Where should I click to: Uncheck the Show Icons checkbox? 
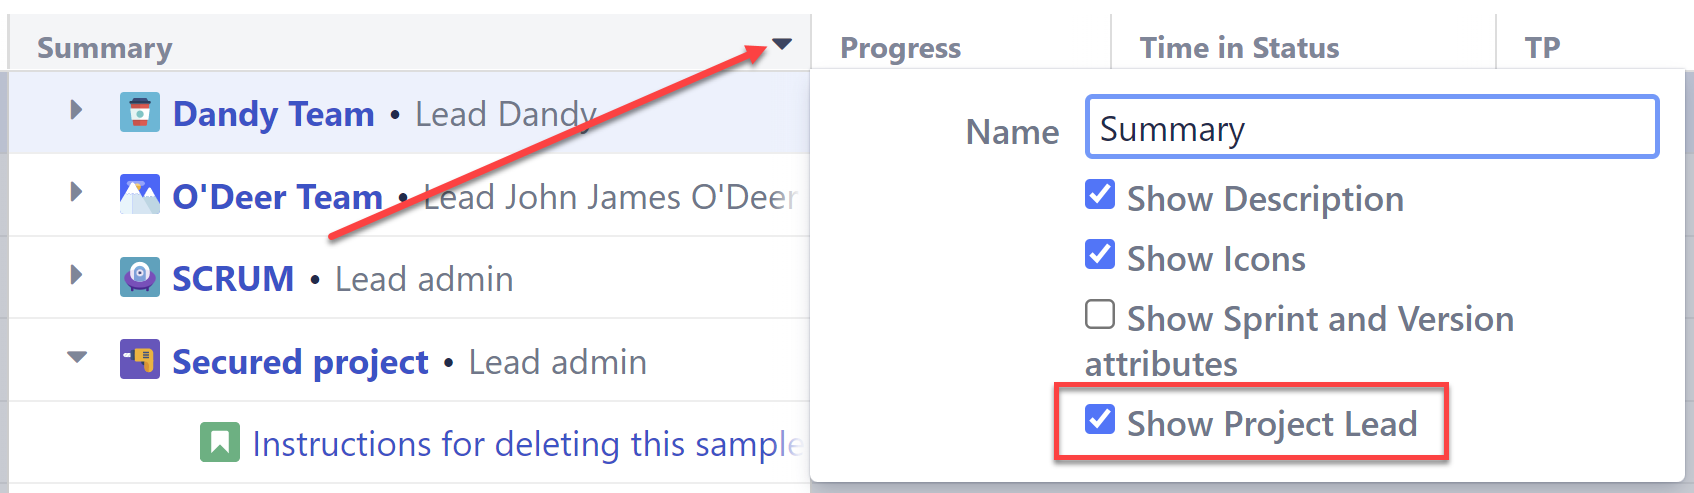(1100, 255)
